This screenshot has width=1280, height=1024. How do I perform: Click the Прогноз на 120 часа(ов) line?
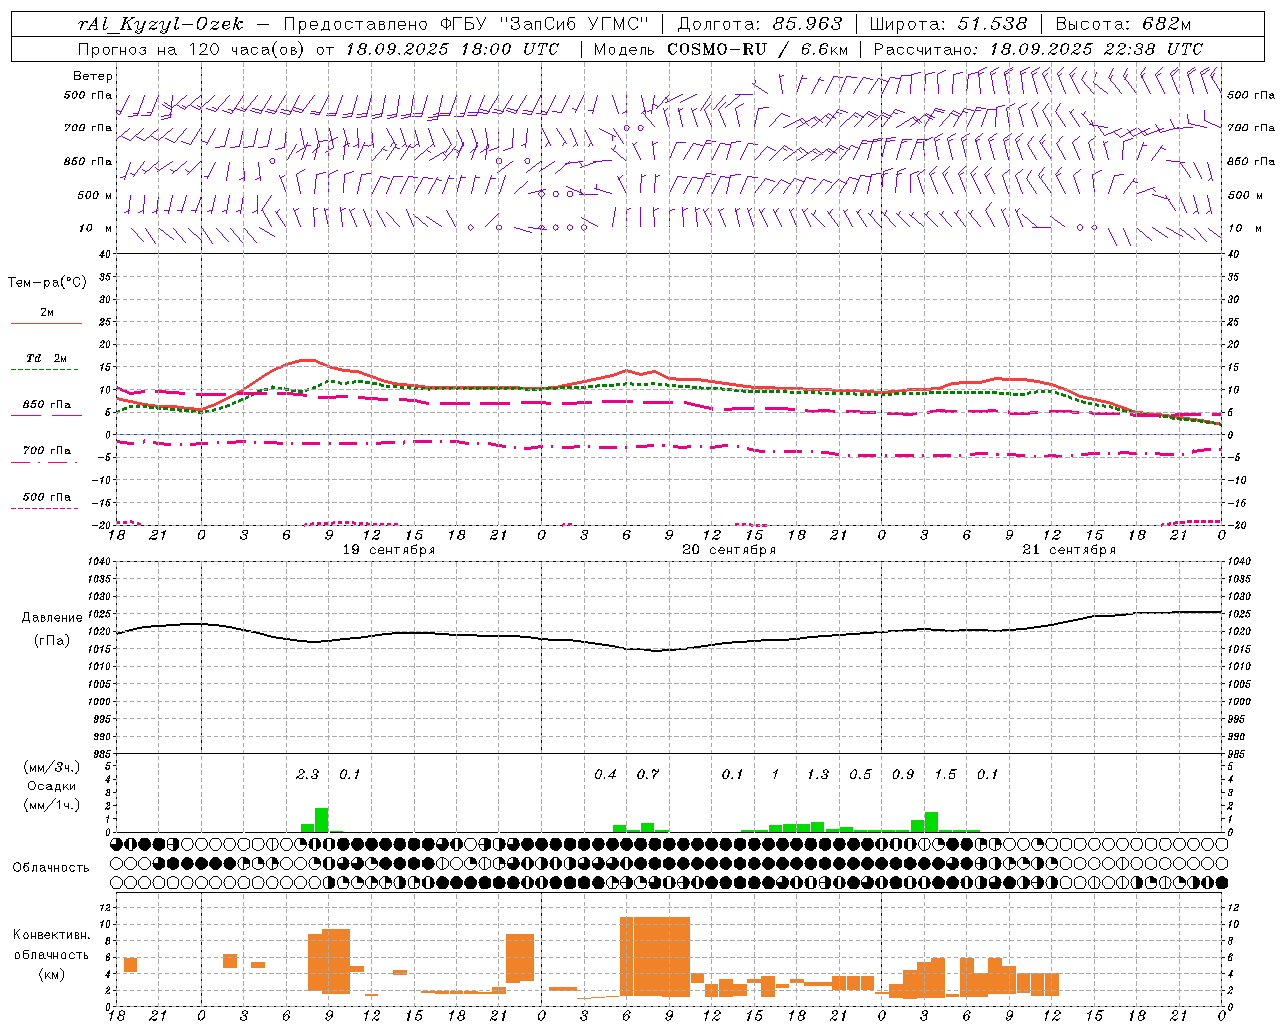tap(318, 49)
